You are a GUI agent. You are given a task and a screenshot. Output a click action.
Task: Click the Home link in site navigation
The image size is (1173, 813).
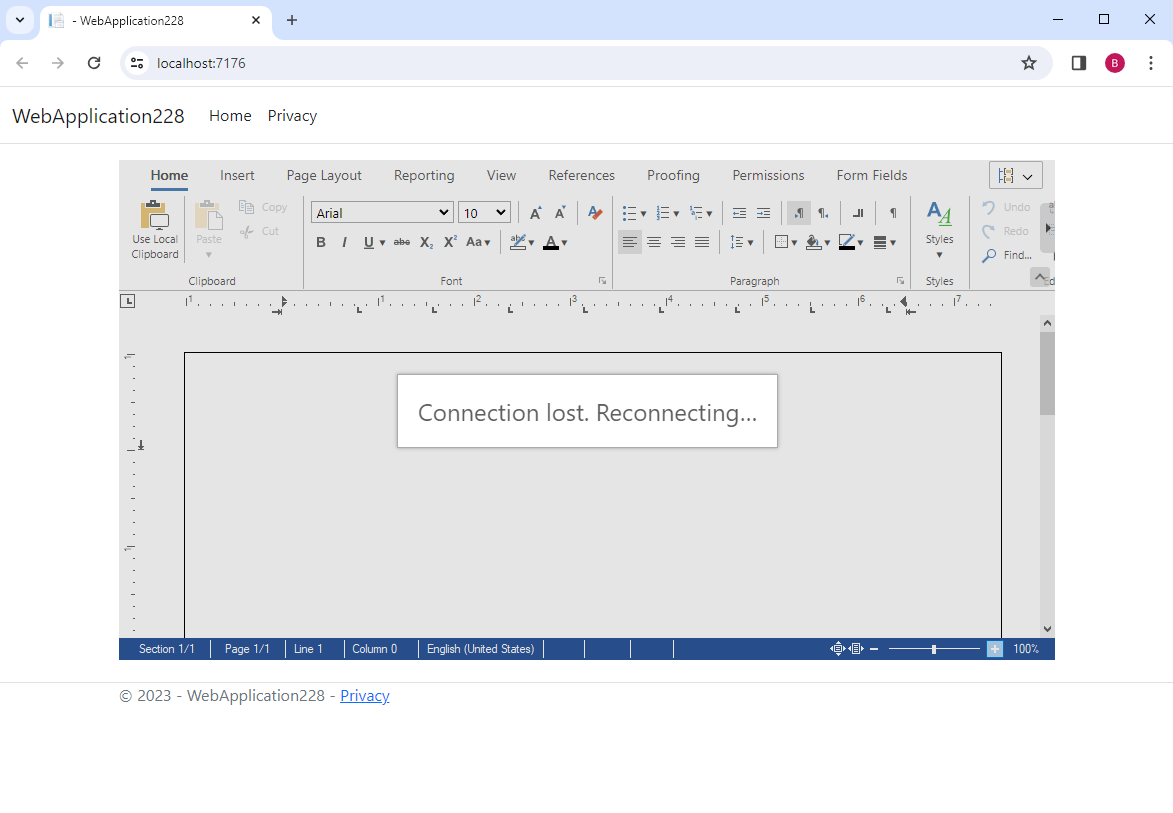(x=230, y=116)
